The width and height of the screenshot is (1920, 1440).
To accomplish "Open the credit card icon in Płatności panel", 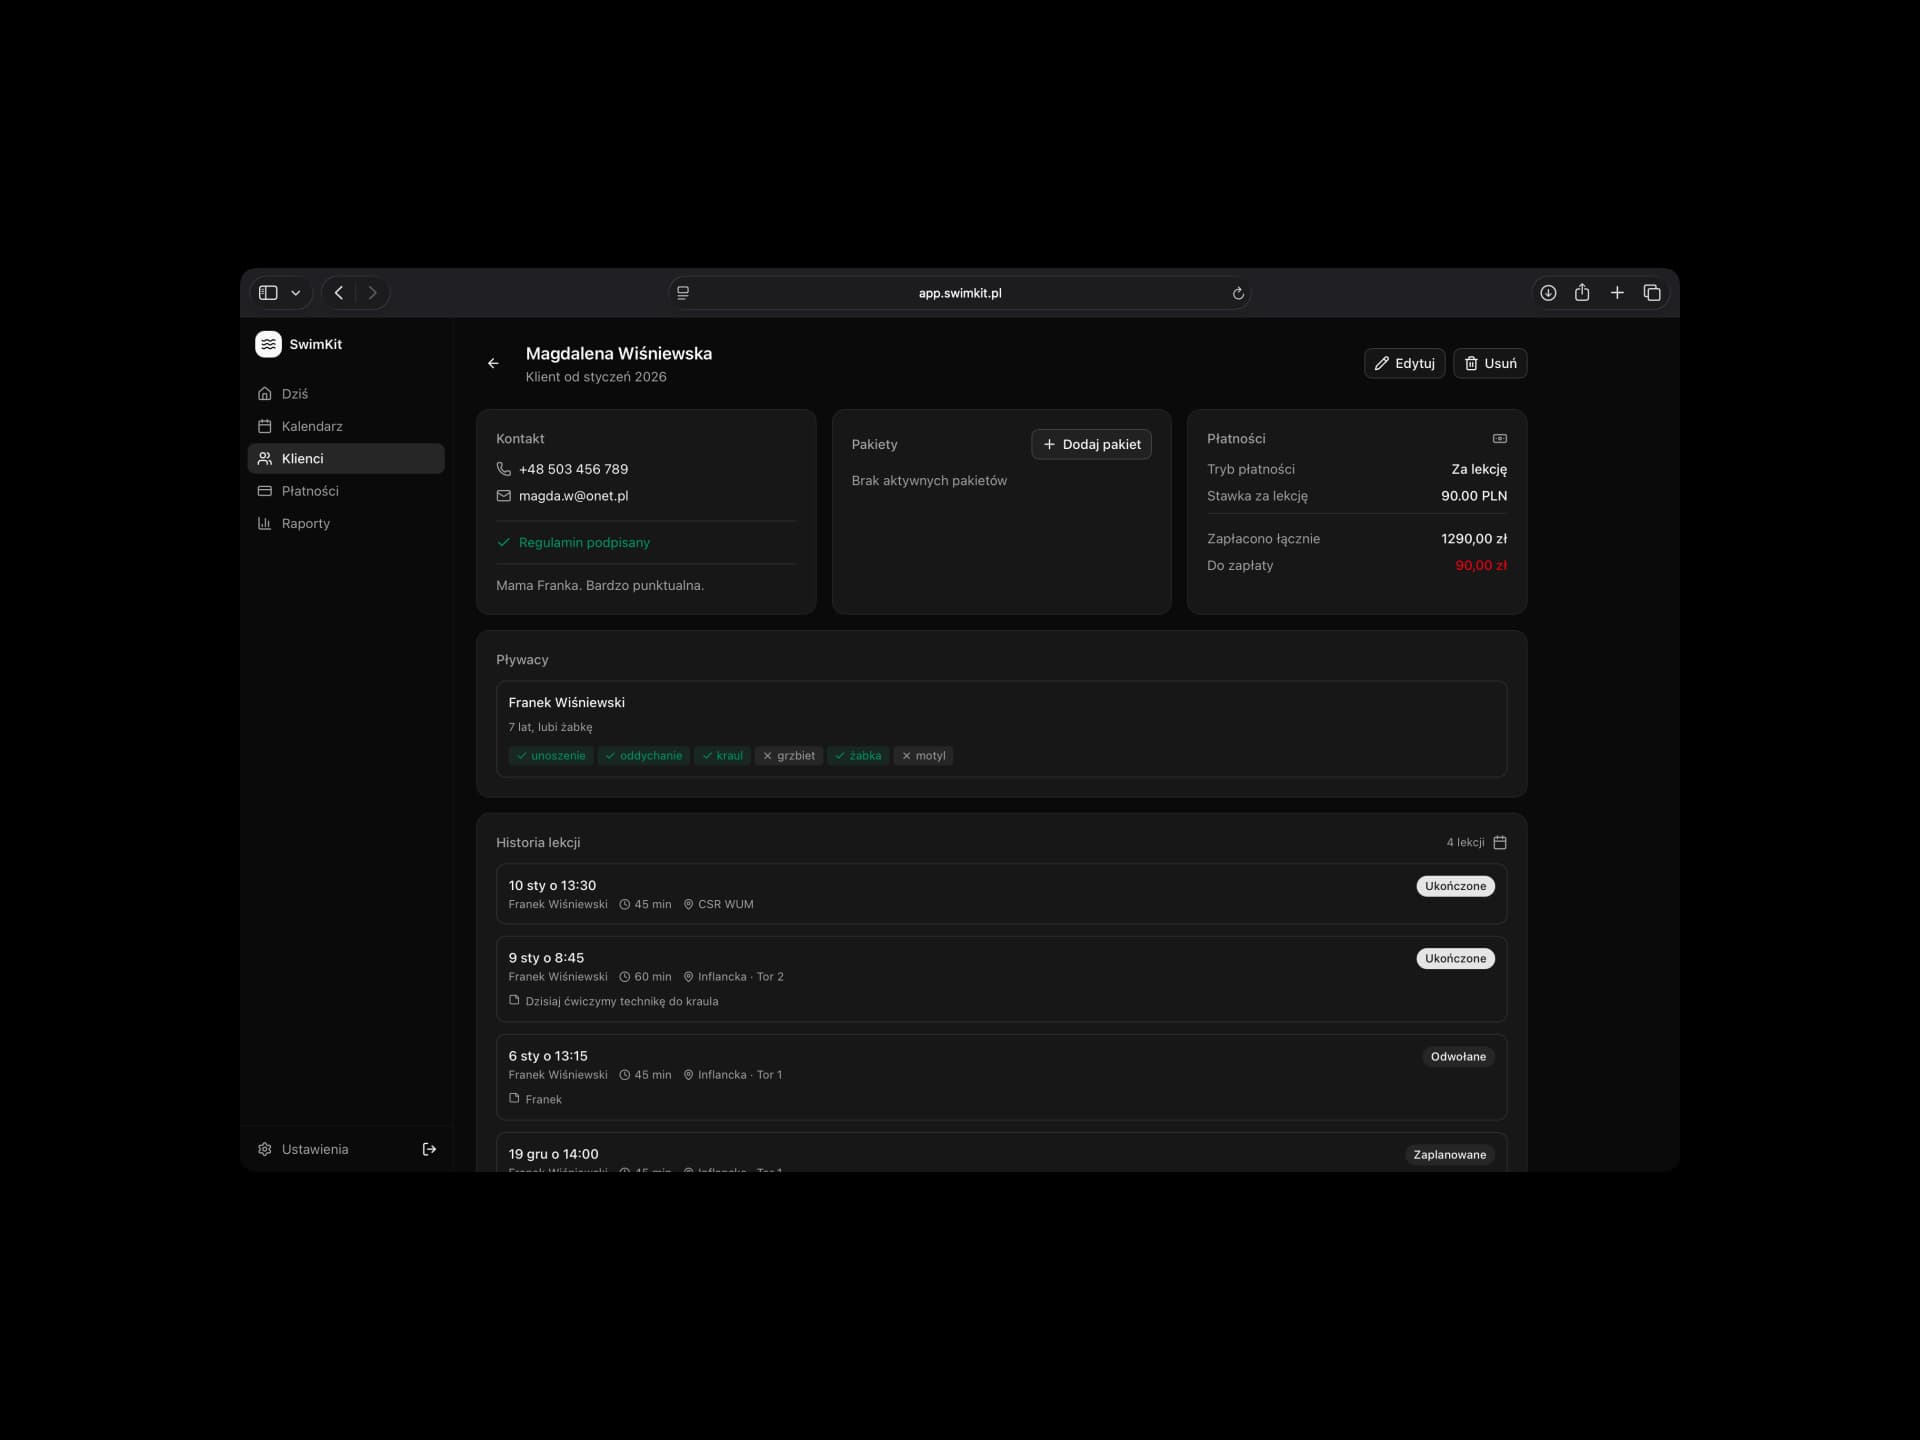I will coord(1500,438).
